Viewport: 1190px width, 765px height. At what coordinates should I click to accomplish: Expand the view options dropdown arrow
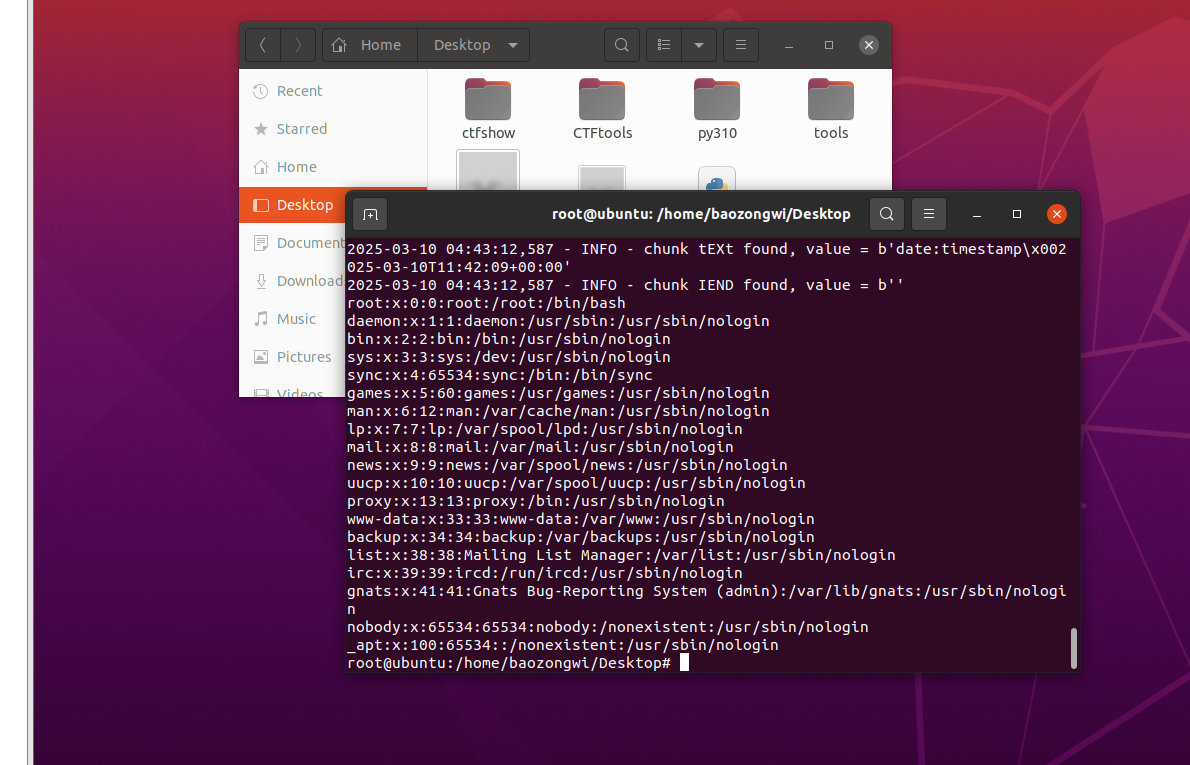(x=699, y=45)
